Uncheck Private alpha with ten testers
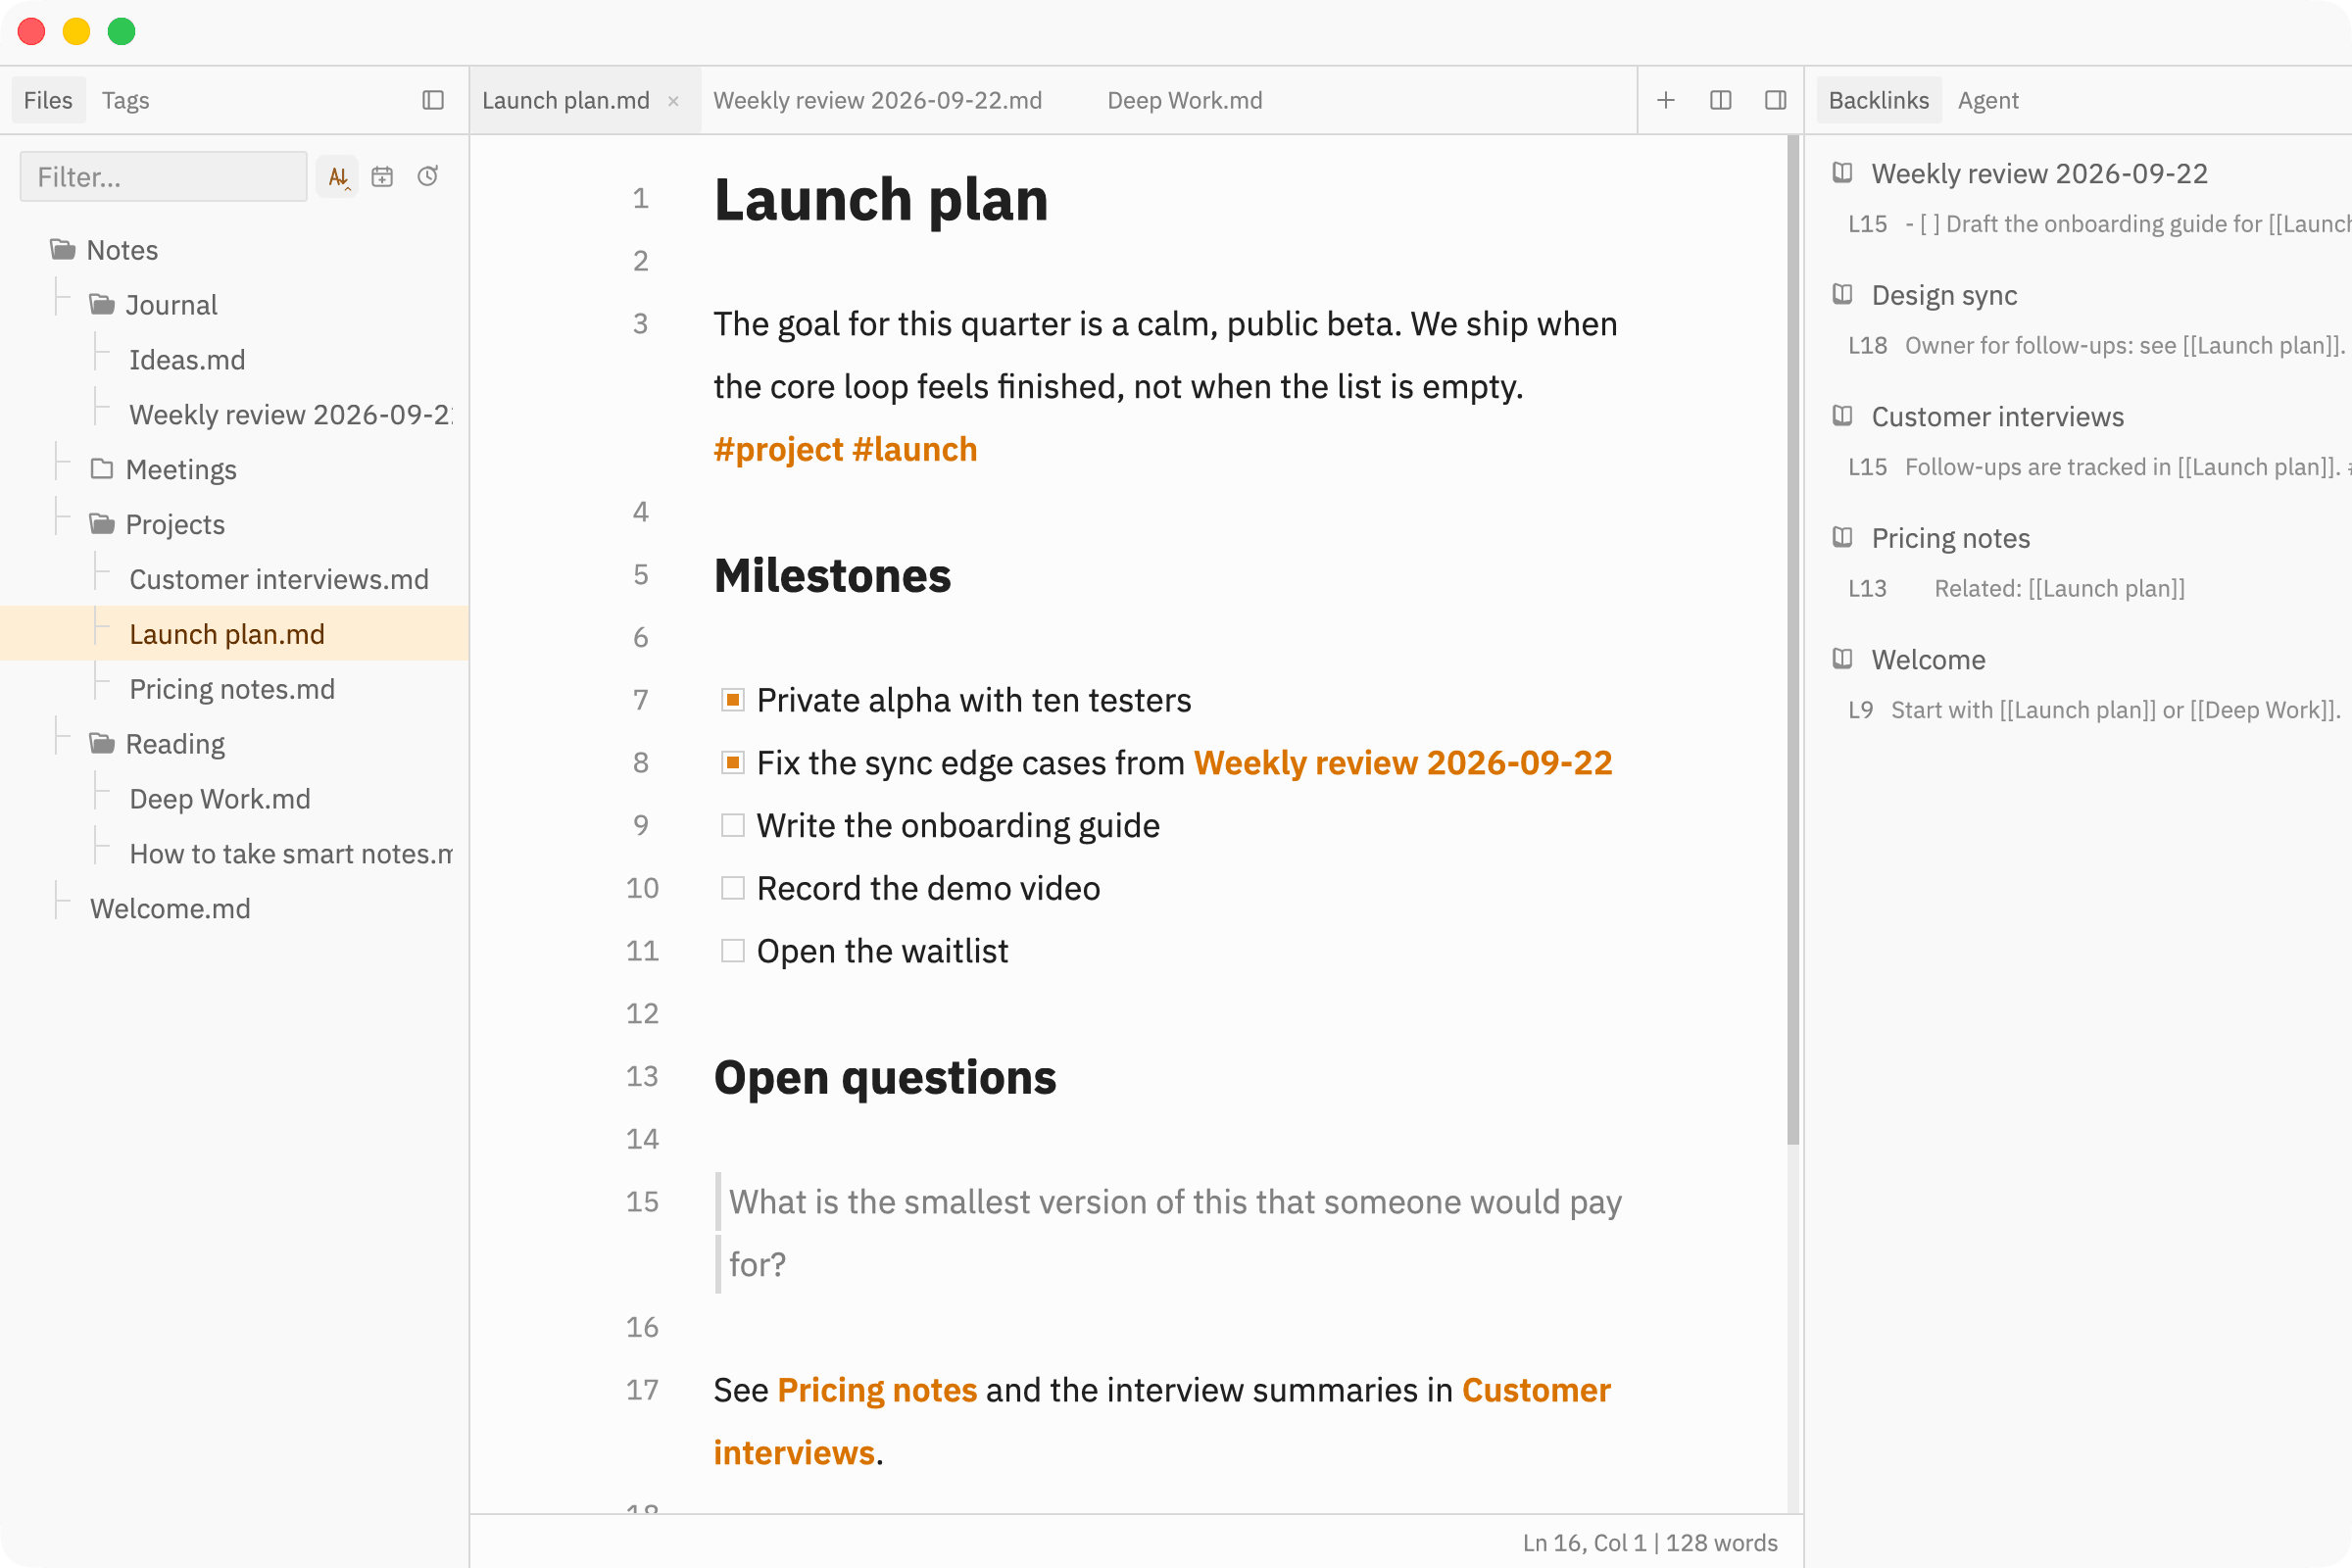This screenshot has width=2352, height=1568. [x=733, y=700]
